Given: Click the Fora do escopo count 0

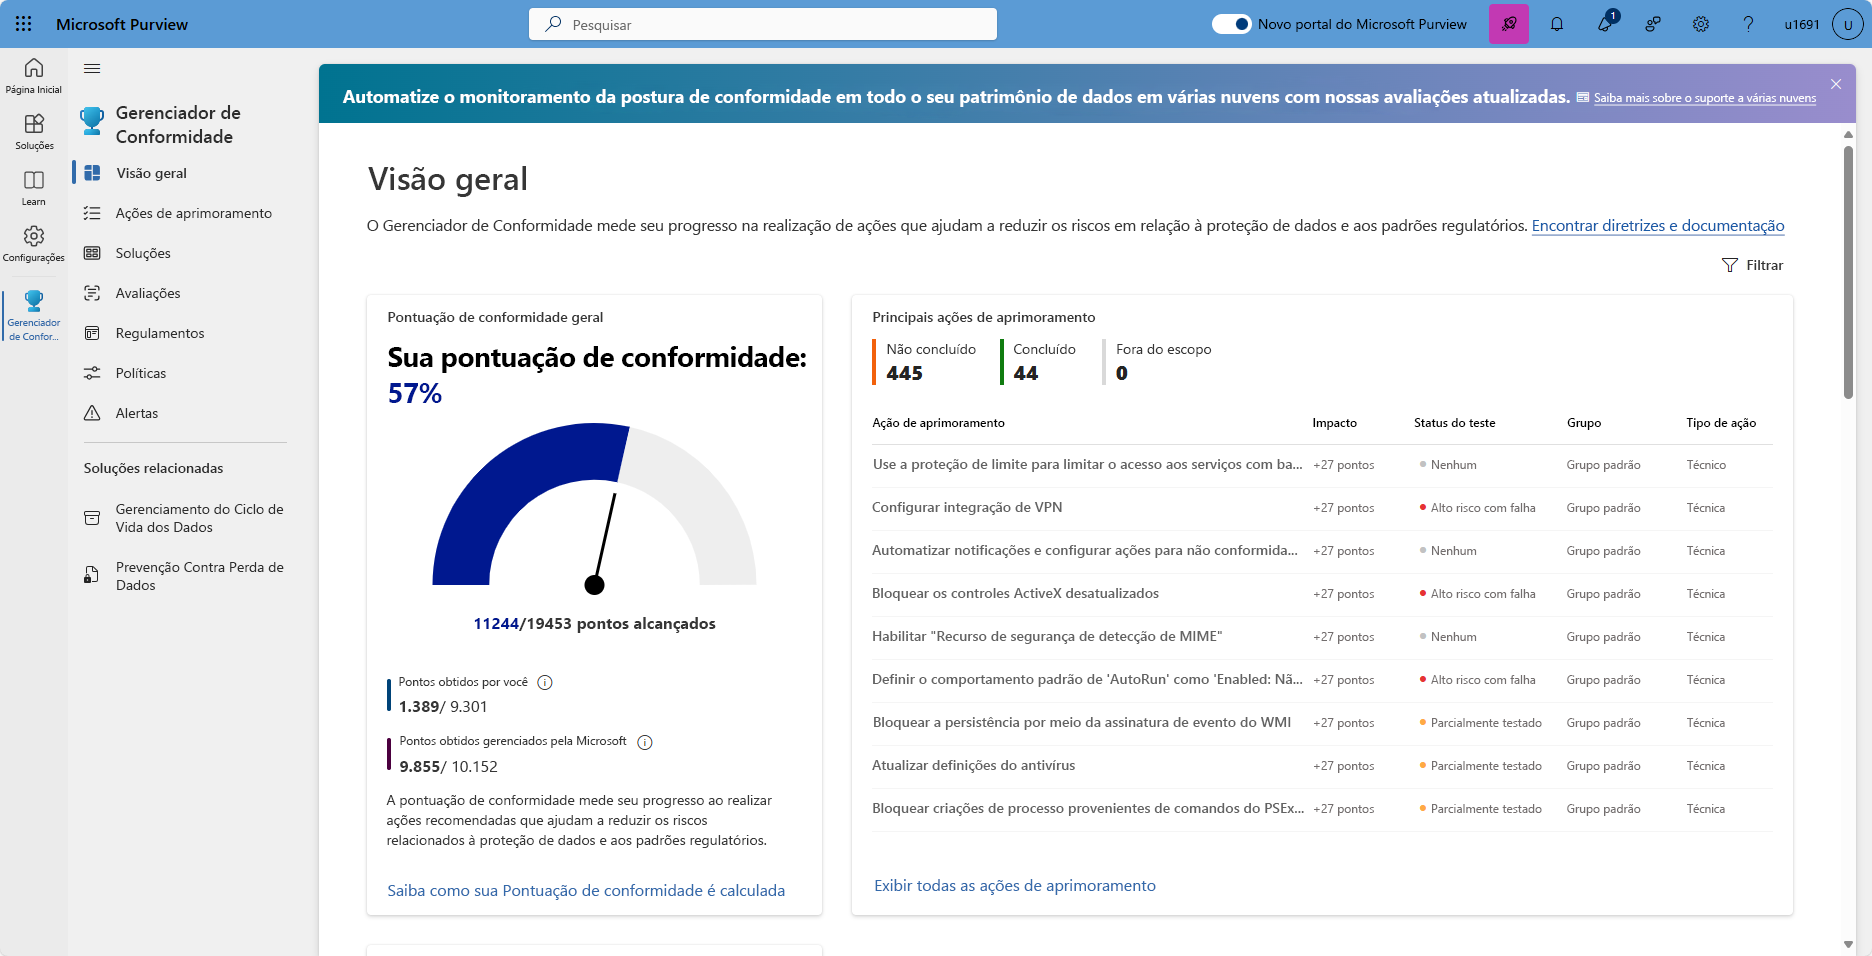Looking at the screenshot, I should click(x=1122, y=373).
